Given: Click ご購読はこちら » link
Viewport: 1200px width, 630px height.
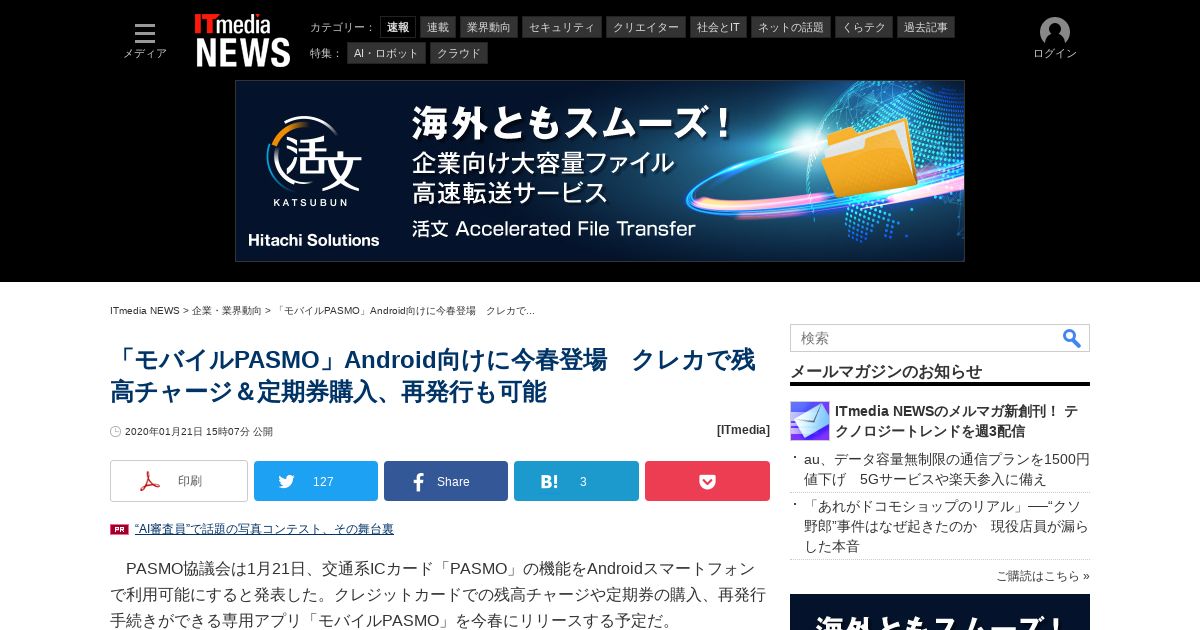Looking at the screenshot, I should [x=1042, y=576].
